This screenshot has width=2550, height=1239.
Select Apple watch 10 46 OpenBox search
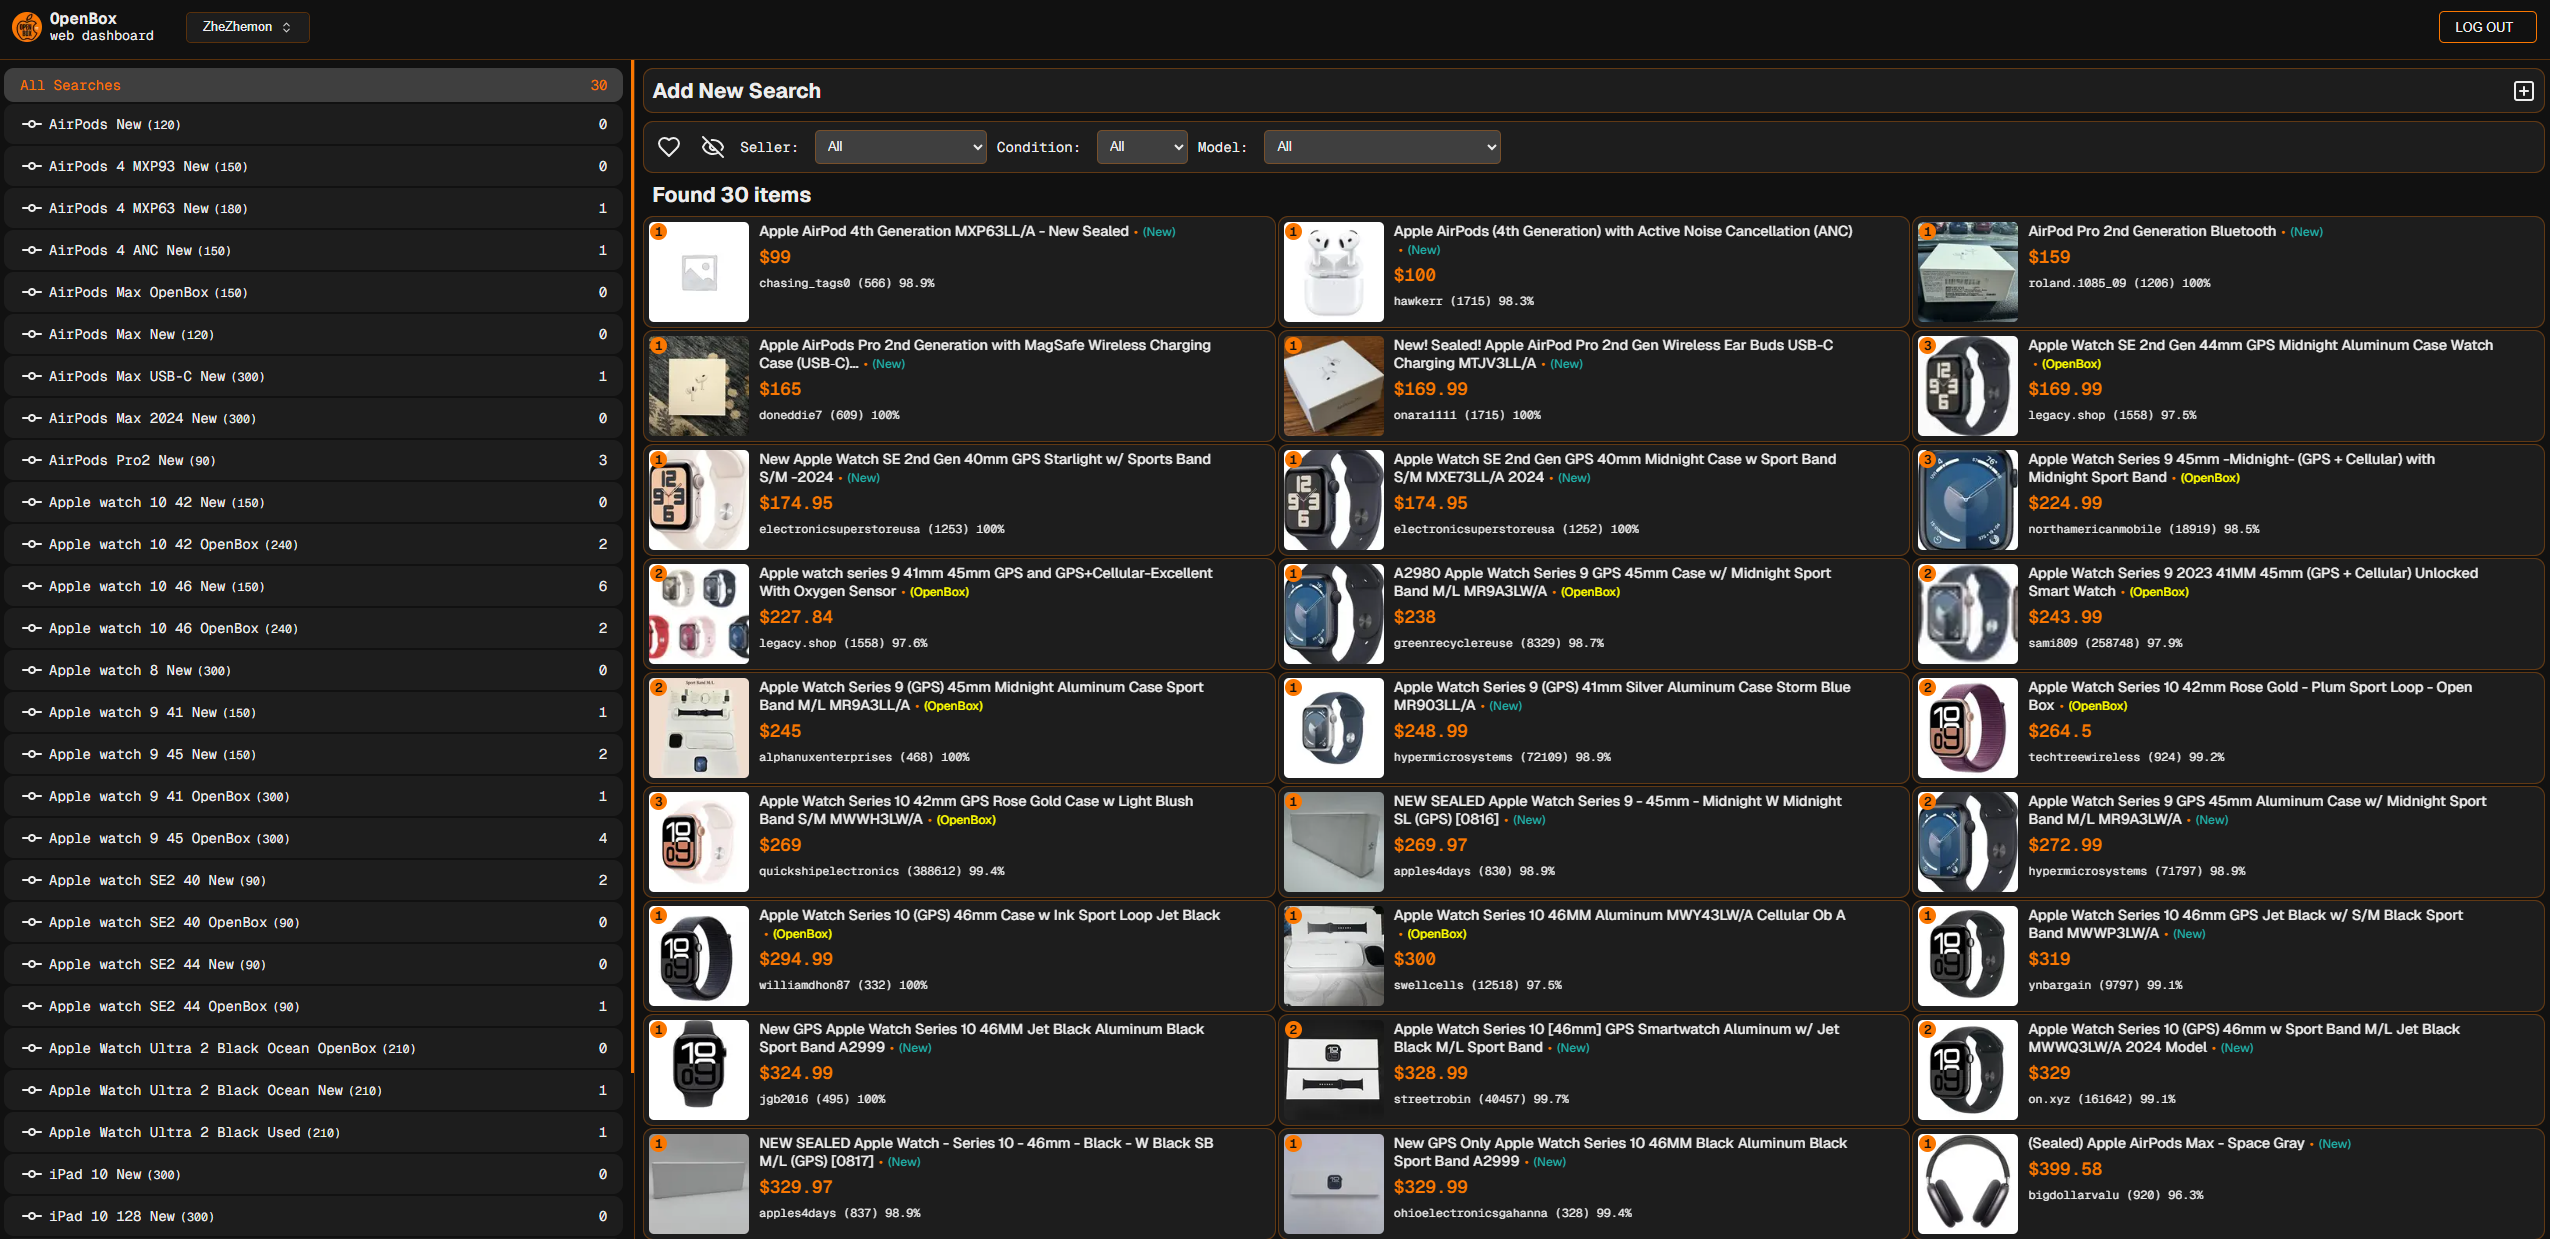point(313,628)
